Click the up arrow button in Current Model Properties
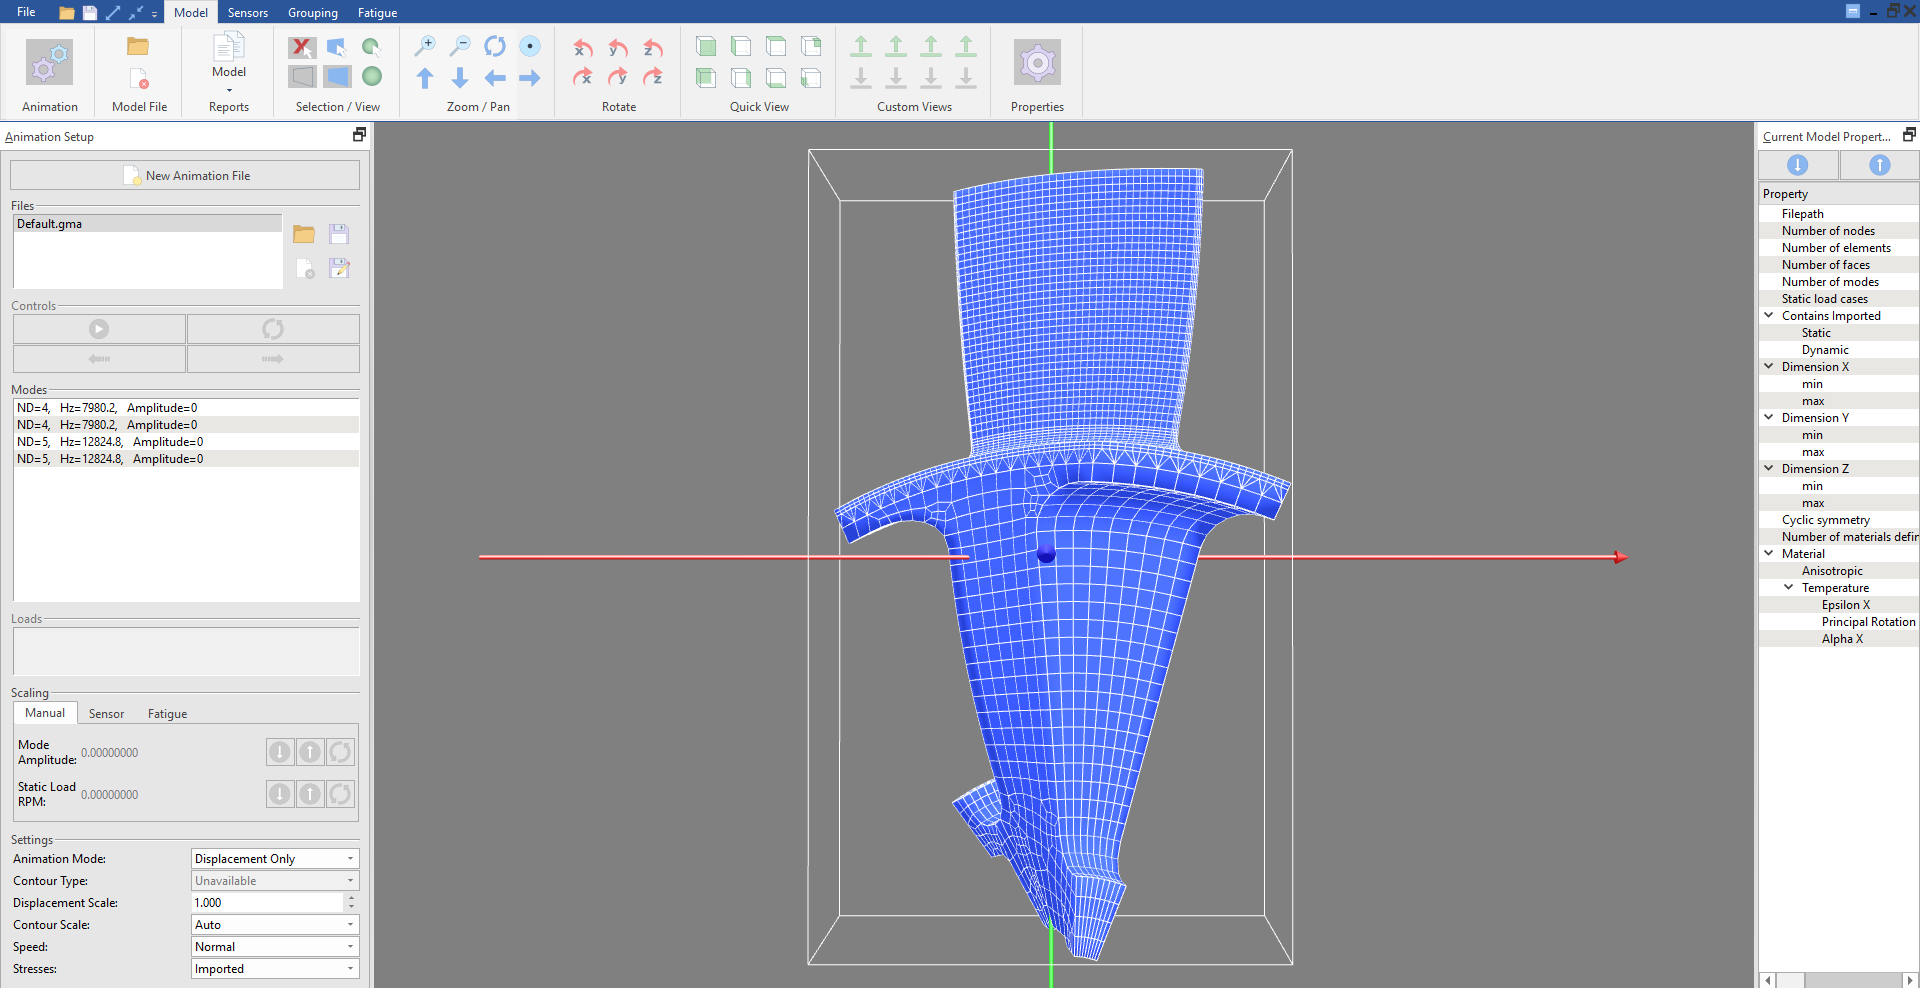 click(1880, 165)
